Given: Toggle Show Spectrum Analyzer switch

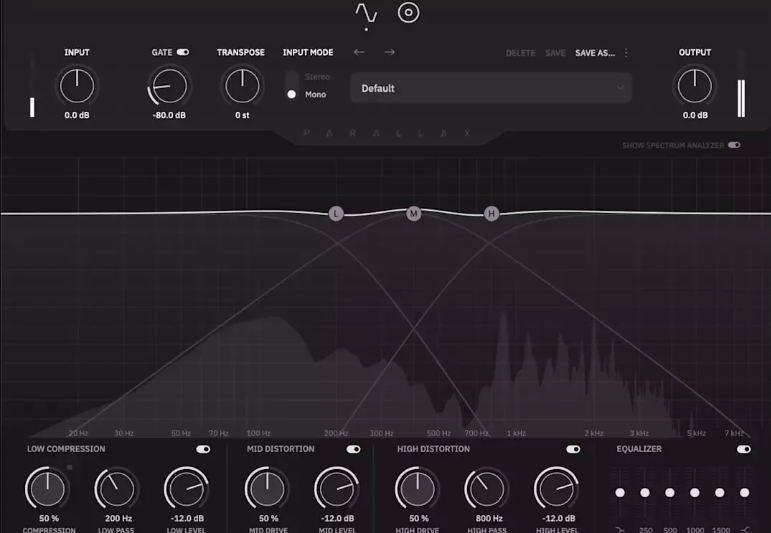Looking at the screenshot, I should pos(734,145).
